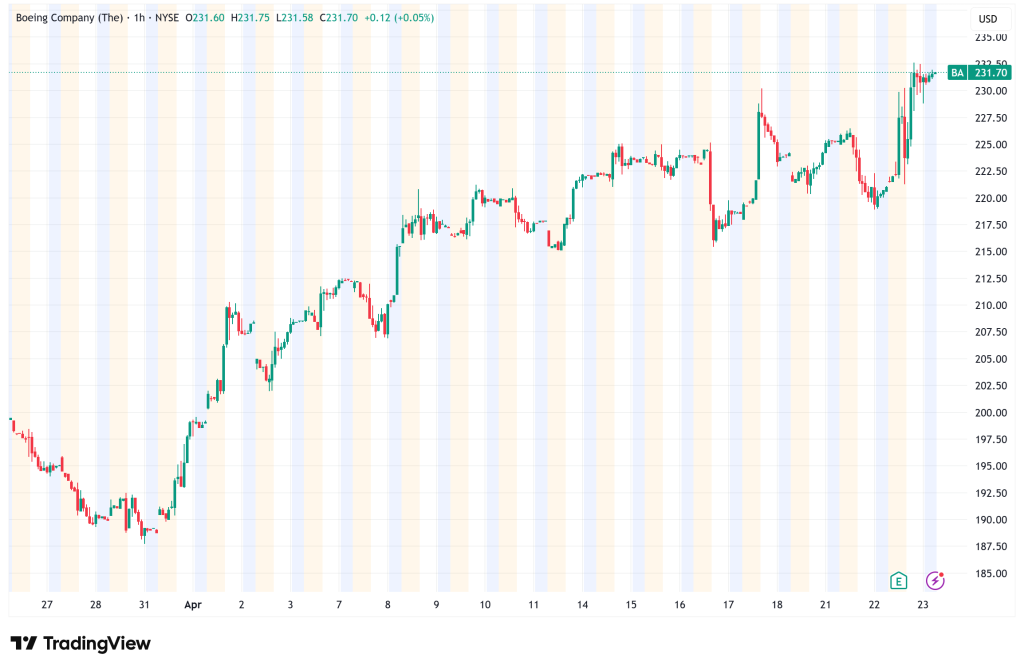Click date 31 on the time axis

144,605
